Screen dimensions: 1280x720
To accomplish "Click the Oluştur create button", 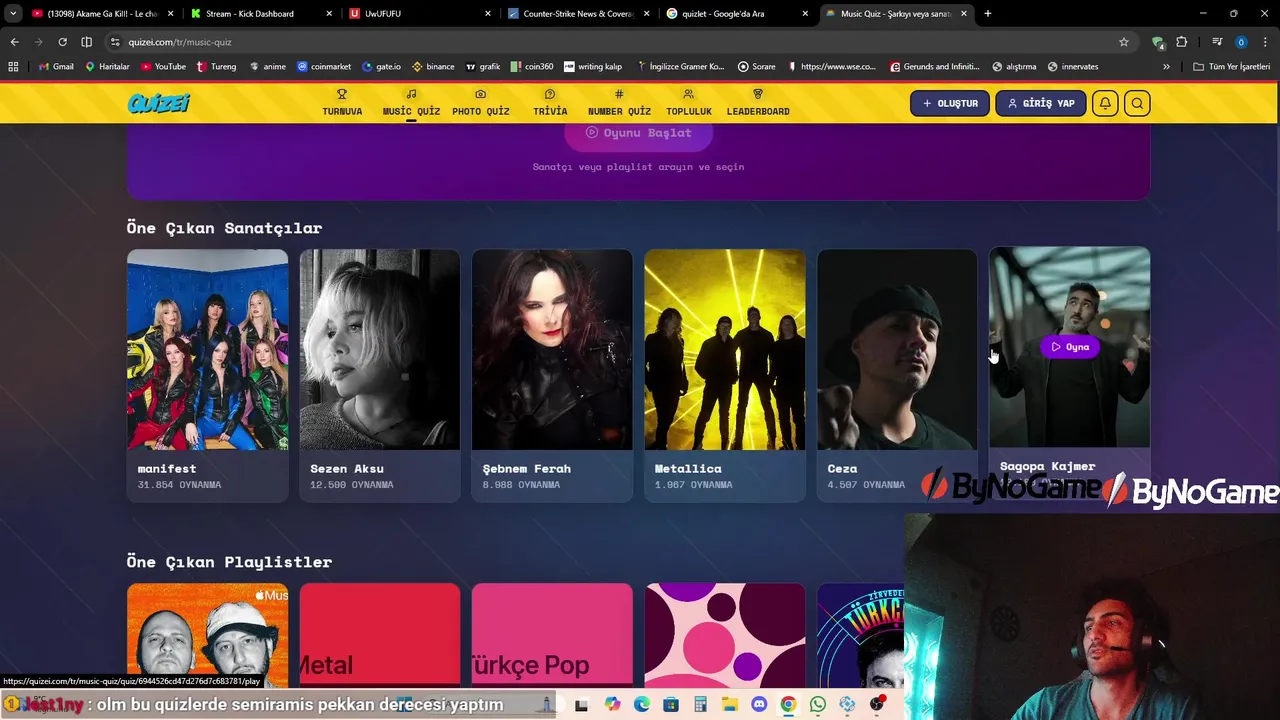I will (950, 103).
